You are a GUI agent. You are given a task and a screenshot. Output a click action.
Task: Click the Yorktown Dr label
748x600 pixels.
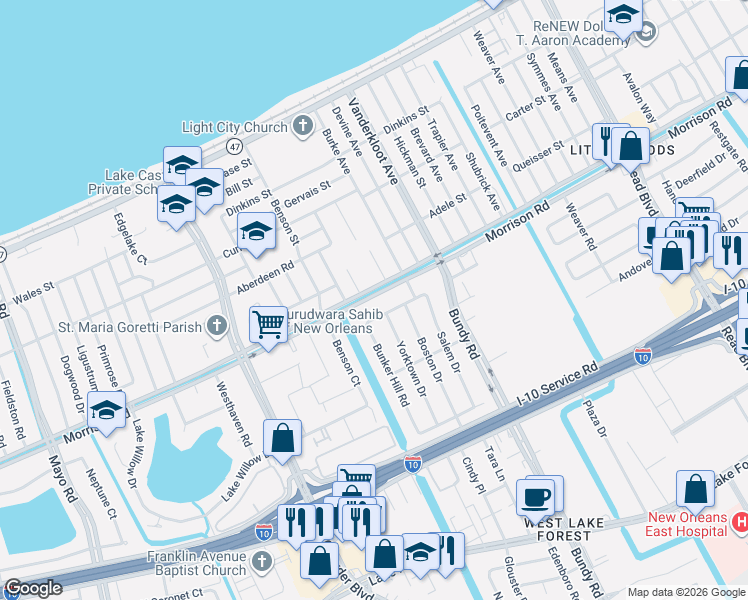(x=412, y=369)
